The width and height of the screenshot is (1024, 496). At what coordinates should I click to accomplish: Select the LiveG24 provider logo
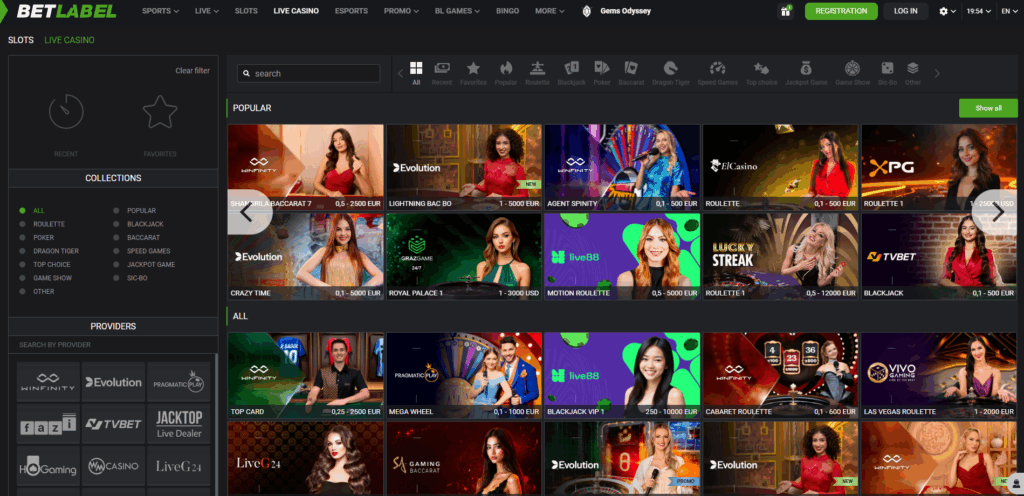pyautogui.click(x=179, y=466)
